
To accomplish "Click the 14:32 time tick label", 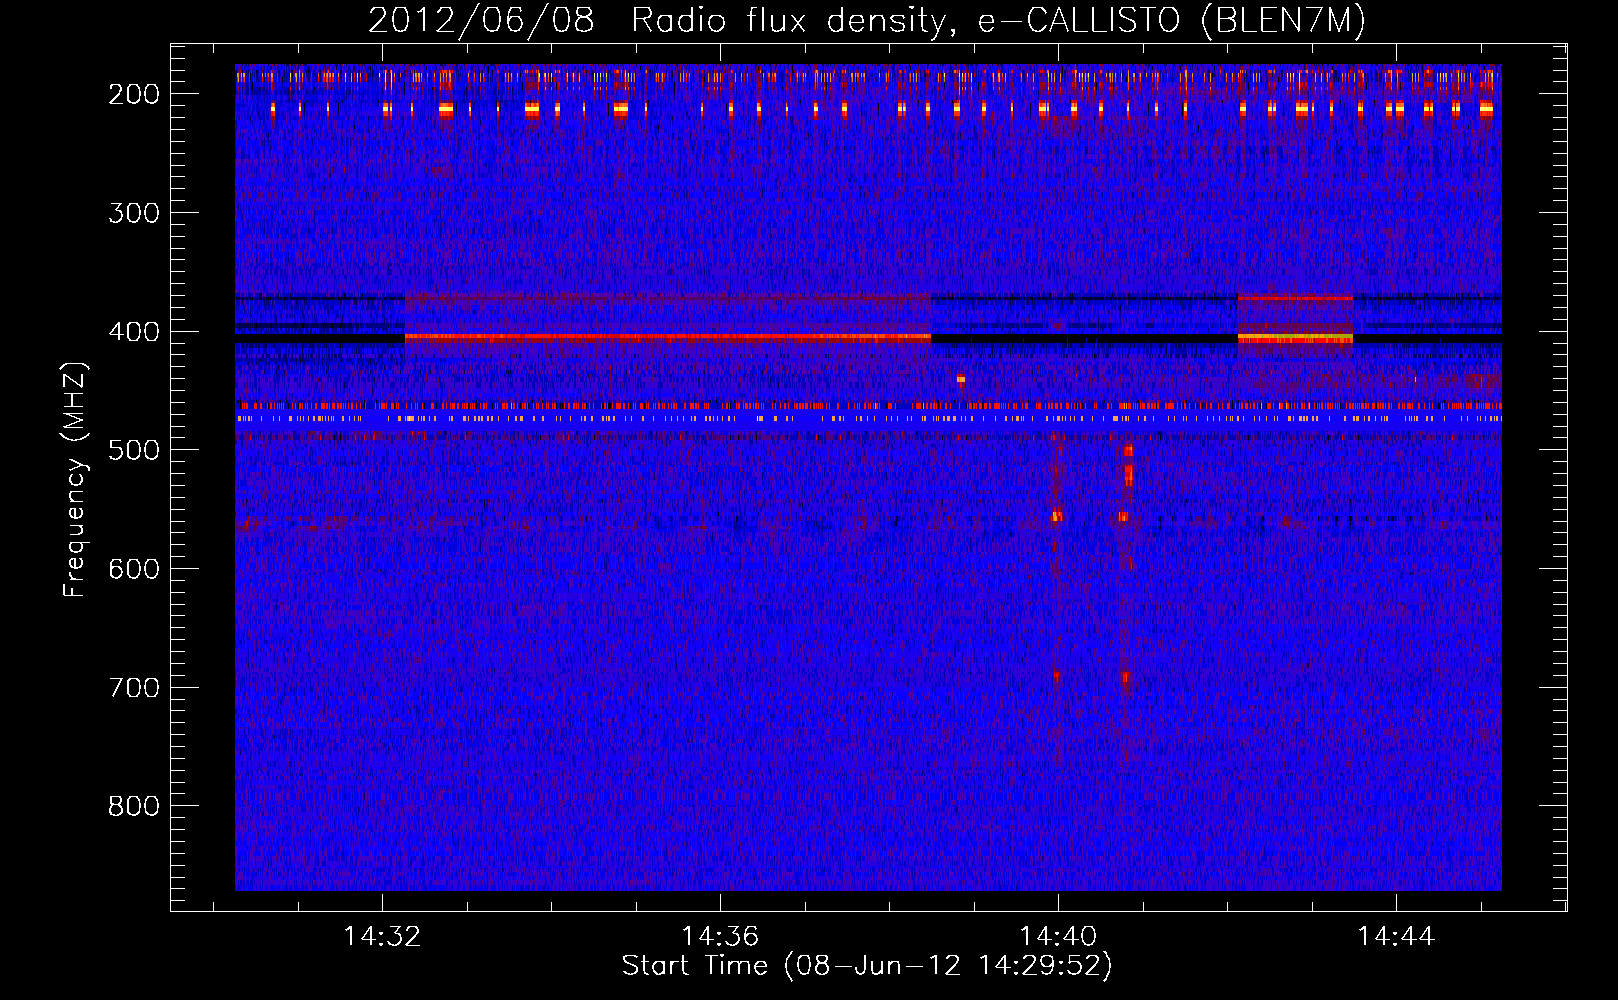I will click(x=382, y=937).
